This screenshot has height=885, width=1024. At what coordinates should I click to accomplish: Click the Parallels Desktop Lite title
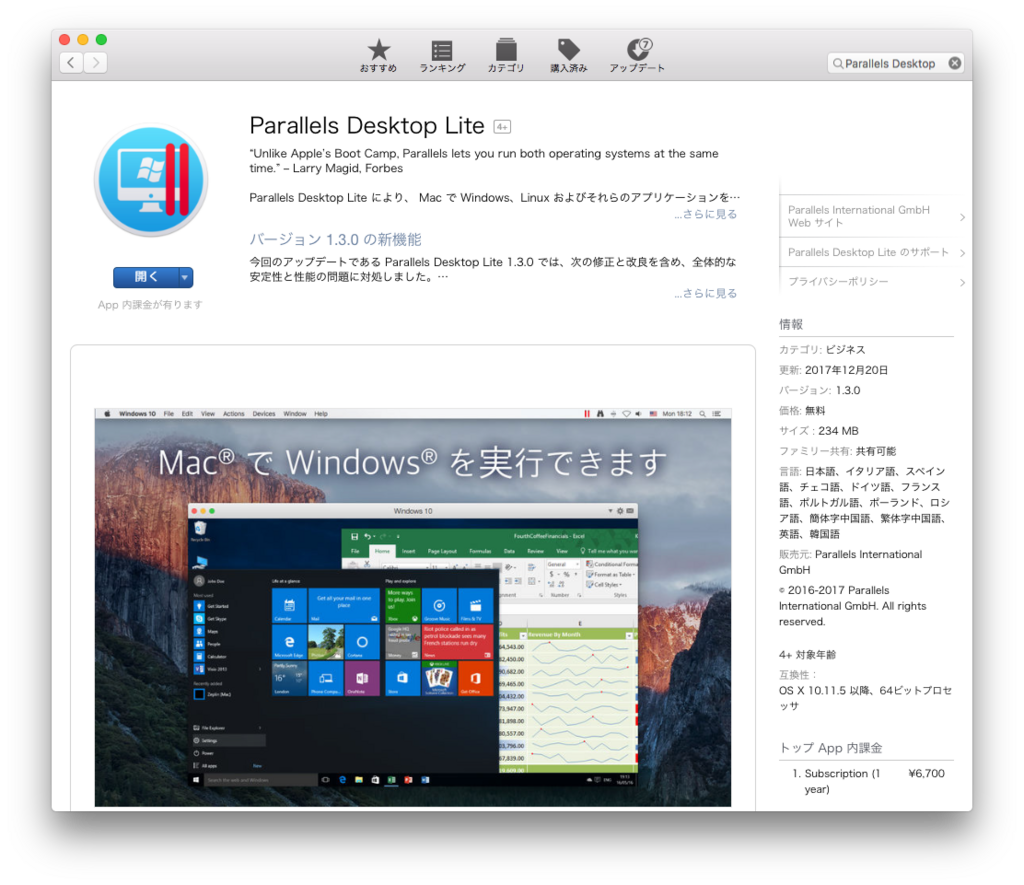point(366,125)
